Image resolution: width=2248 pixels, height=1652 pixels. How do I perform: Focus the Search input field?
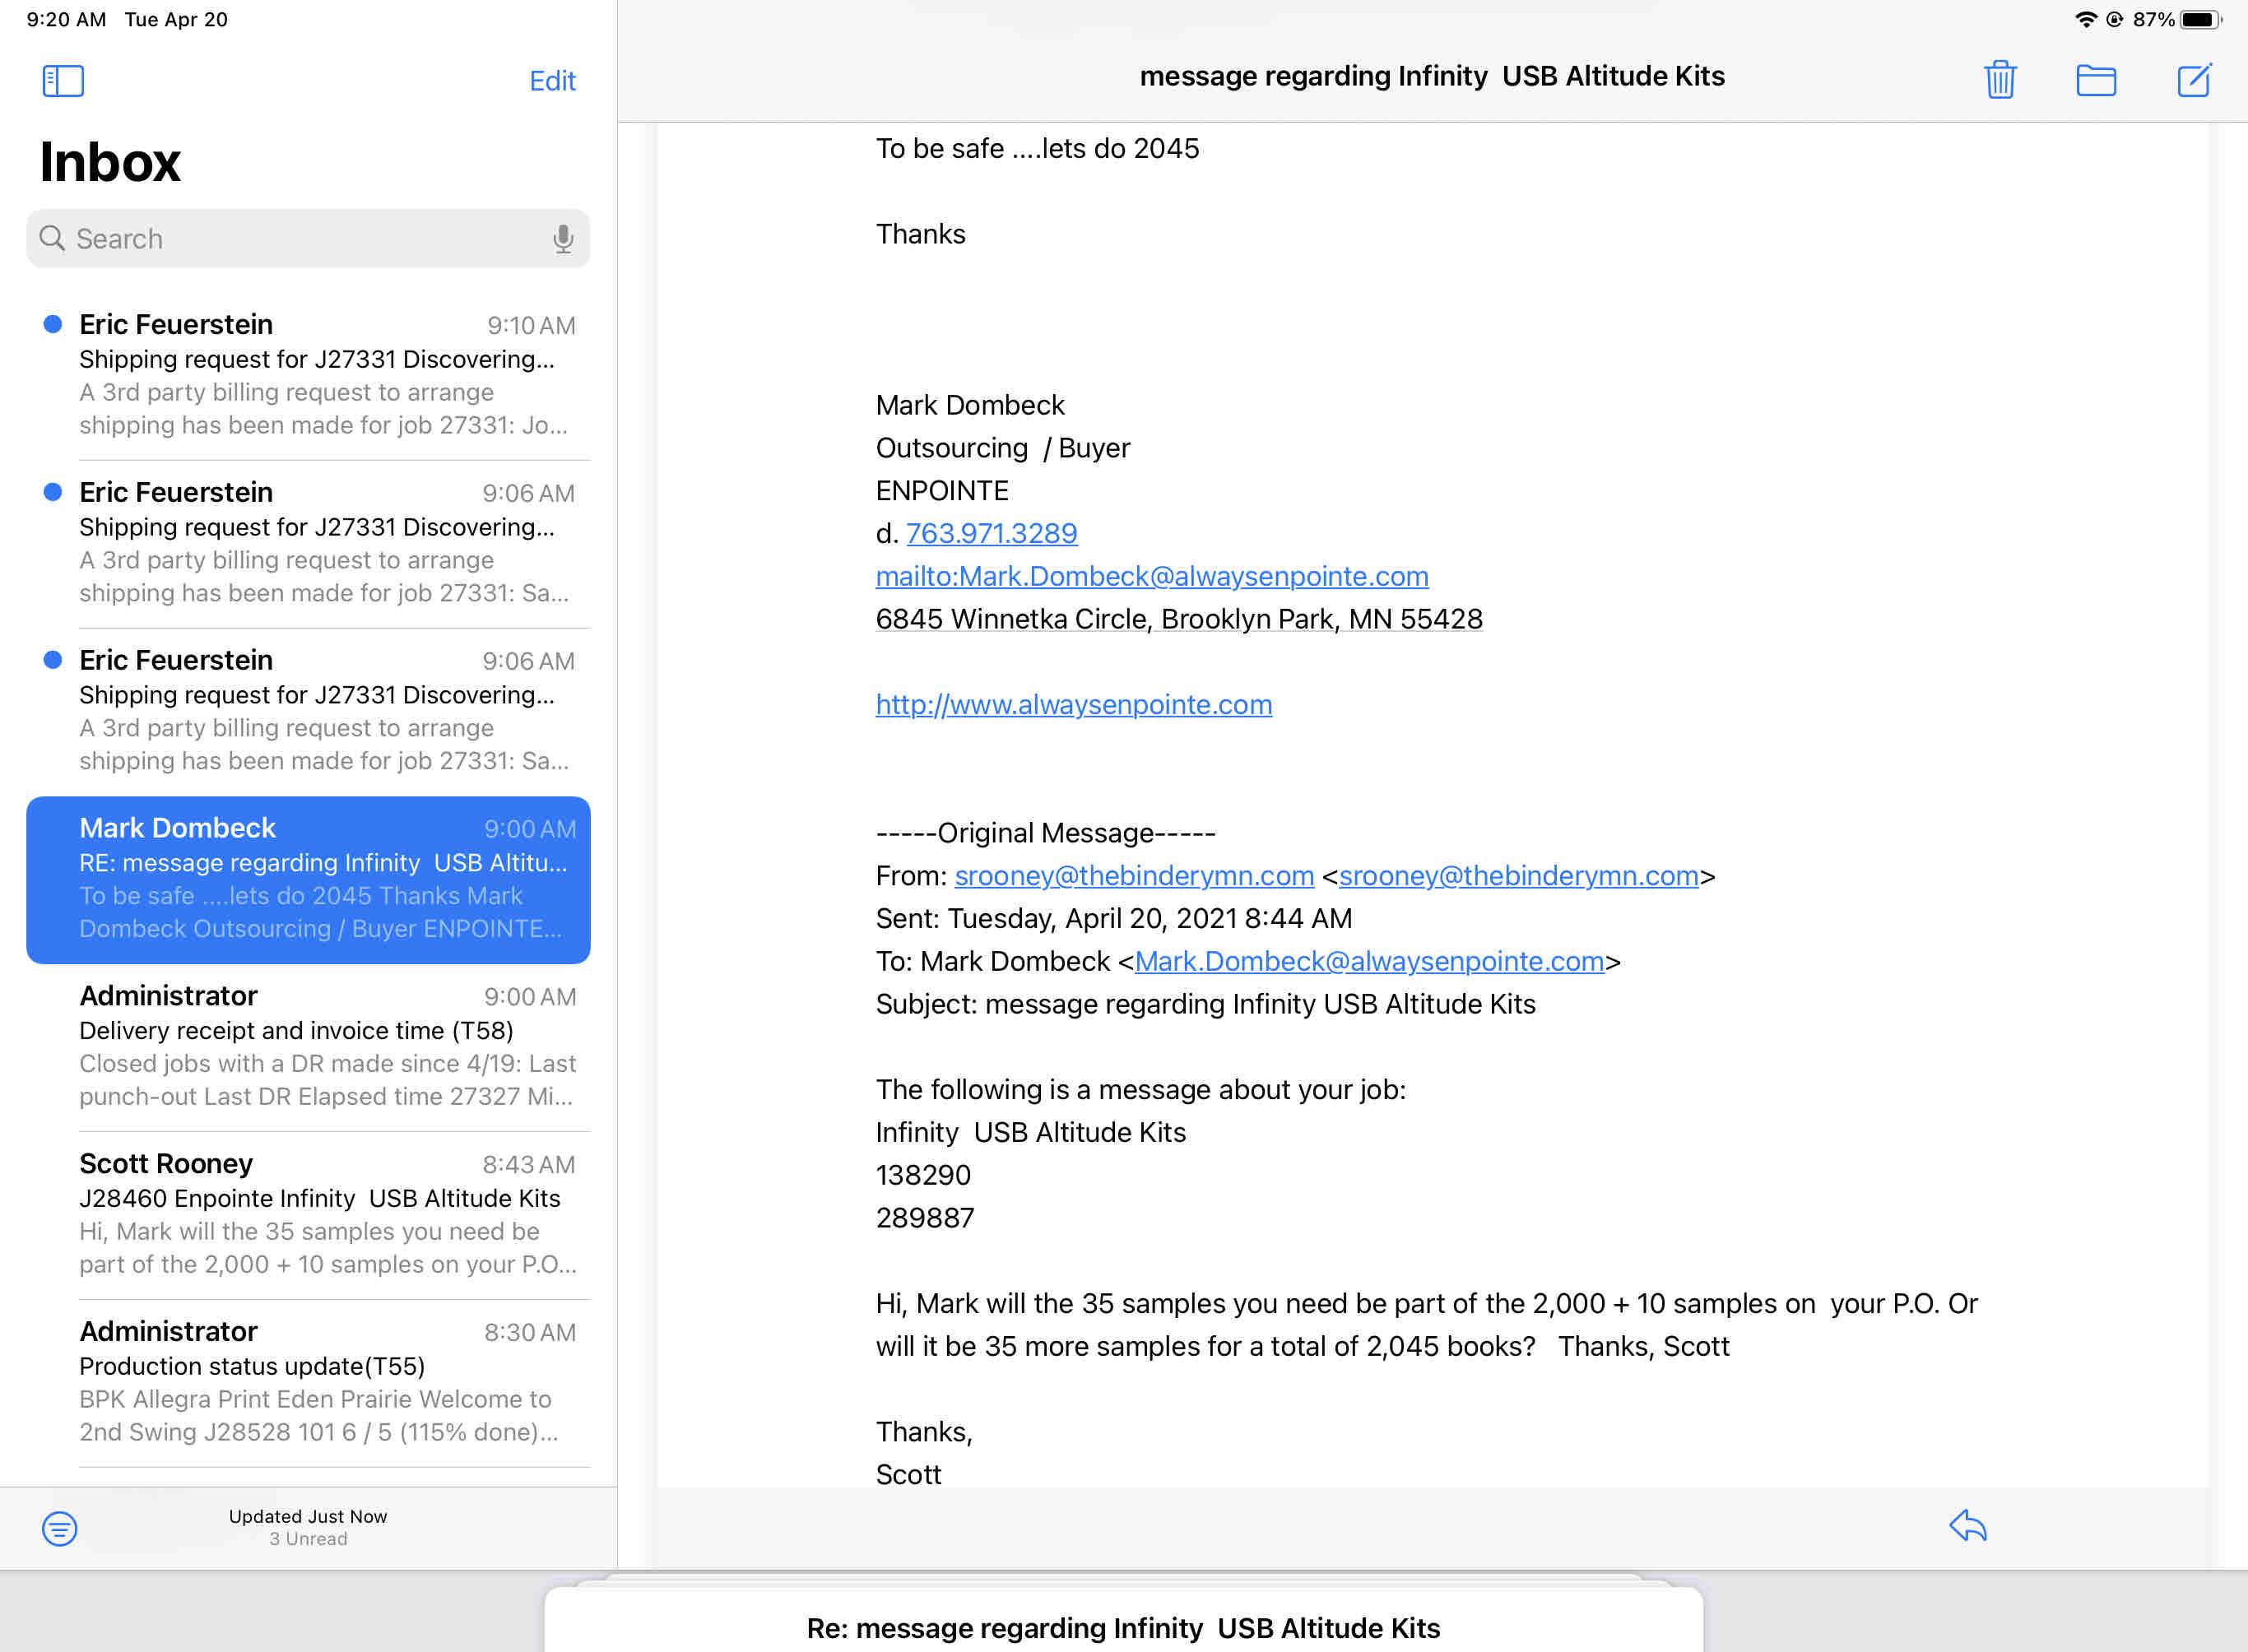pyautogui.click(x=300, y=238)
